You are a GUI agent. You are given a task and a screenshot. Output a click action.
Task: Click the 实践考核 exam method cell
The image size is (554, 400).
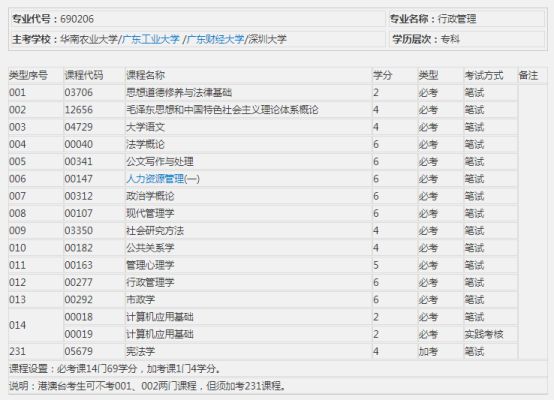484,334
